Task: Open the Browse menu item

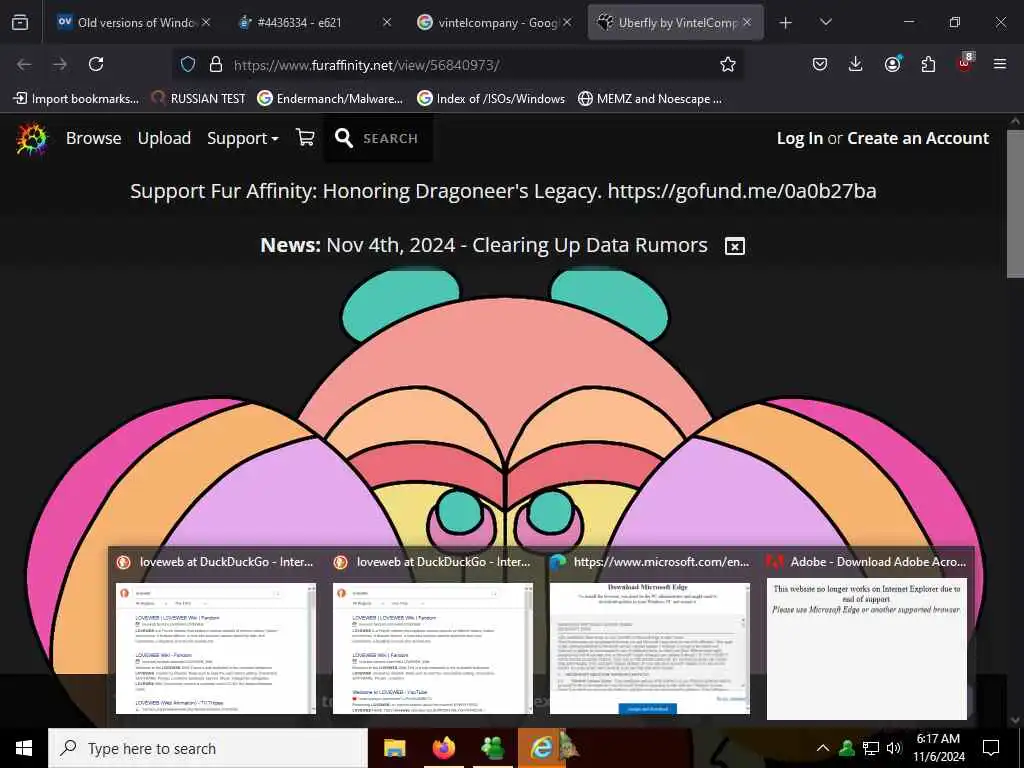Action: (x=93, y=138)
